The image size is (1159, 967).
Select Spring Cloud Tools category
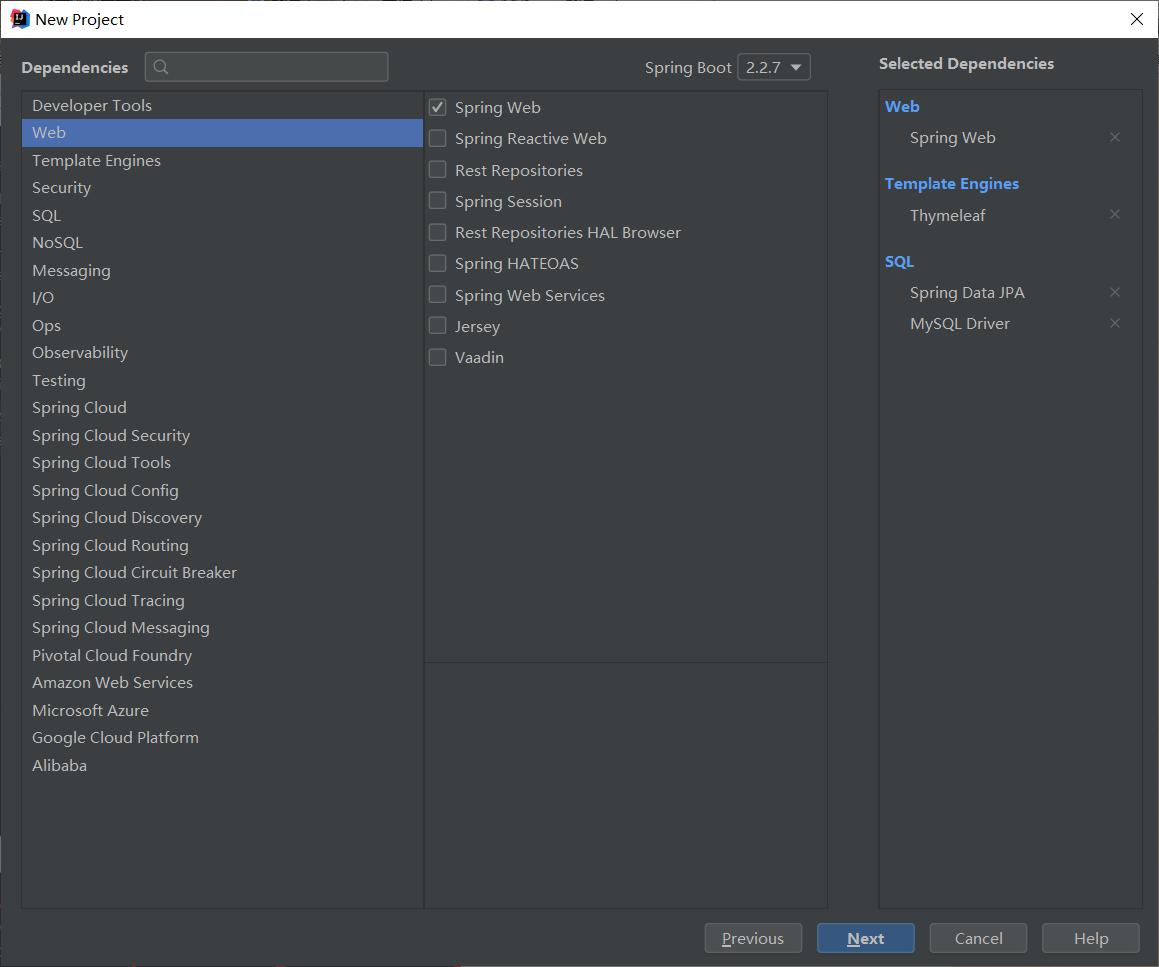tap(222, 463)
